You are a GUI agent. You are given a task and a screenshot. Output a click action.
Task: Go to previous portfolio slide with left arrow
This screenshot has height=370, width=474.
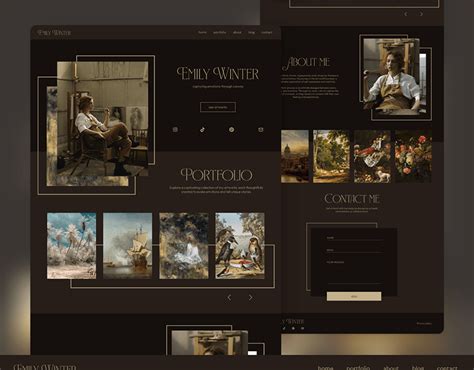(x=229, y=297)
